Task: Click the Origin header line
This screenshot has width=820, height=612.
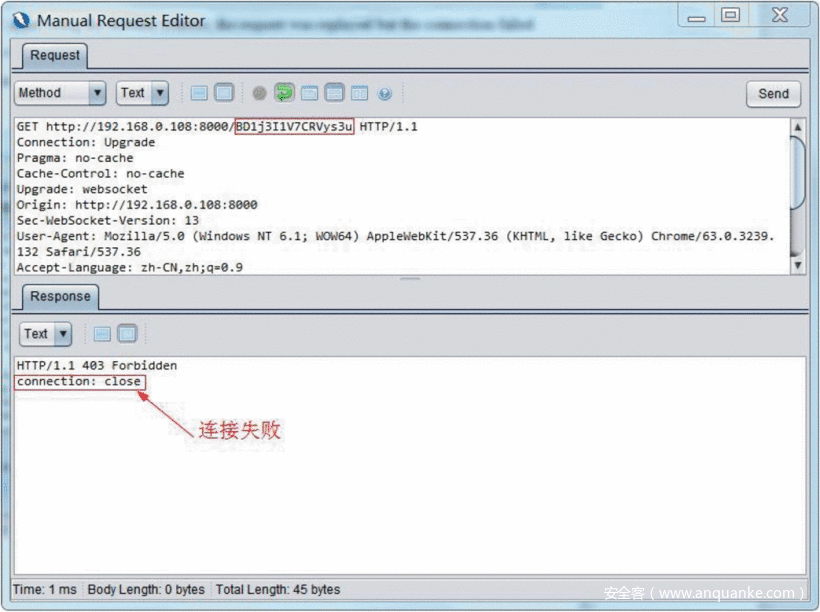Action: pos(137,205)
